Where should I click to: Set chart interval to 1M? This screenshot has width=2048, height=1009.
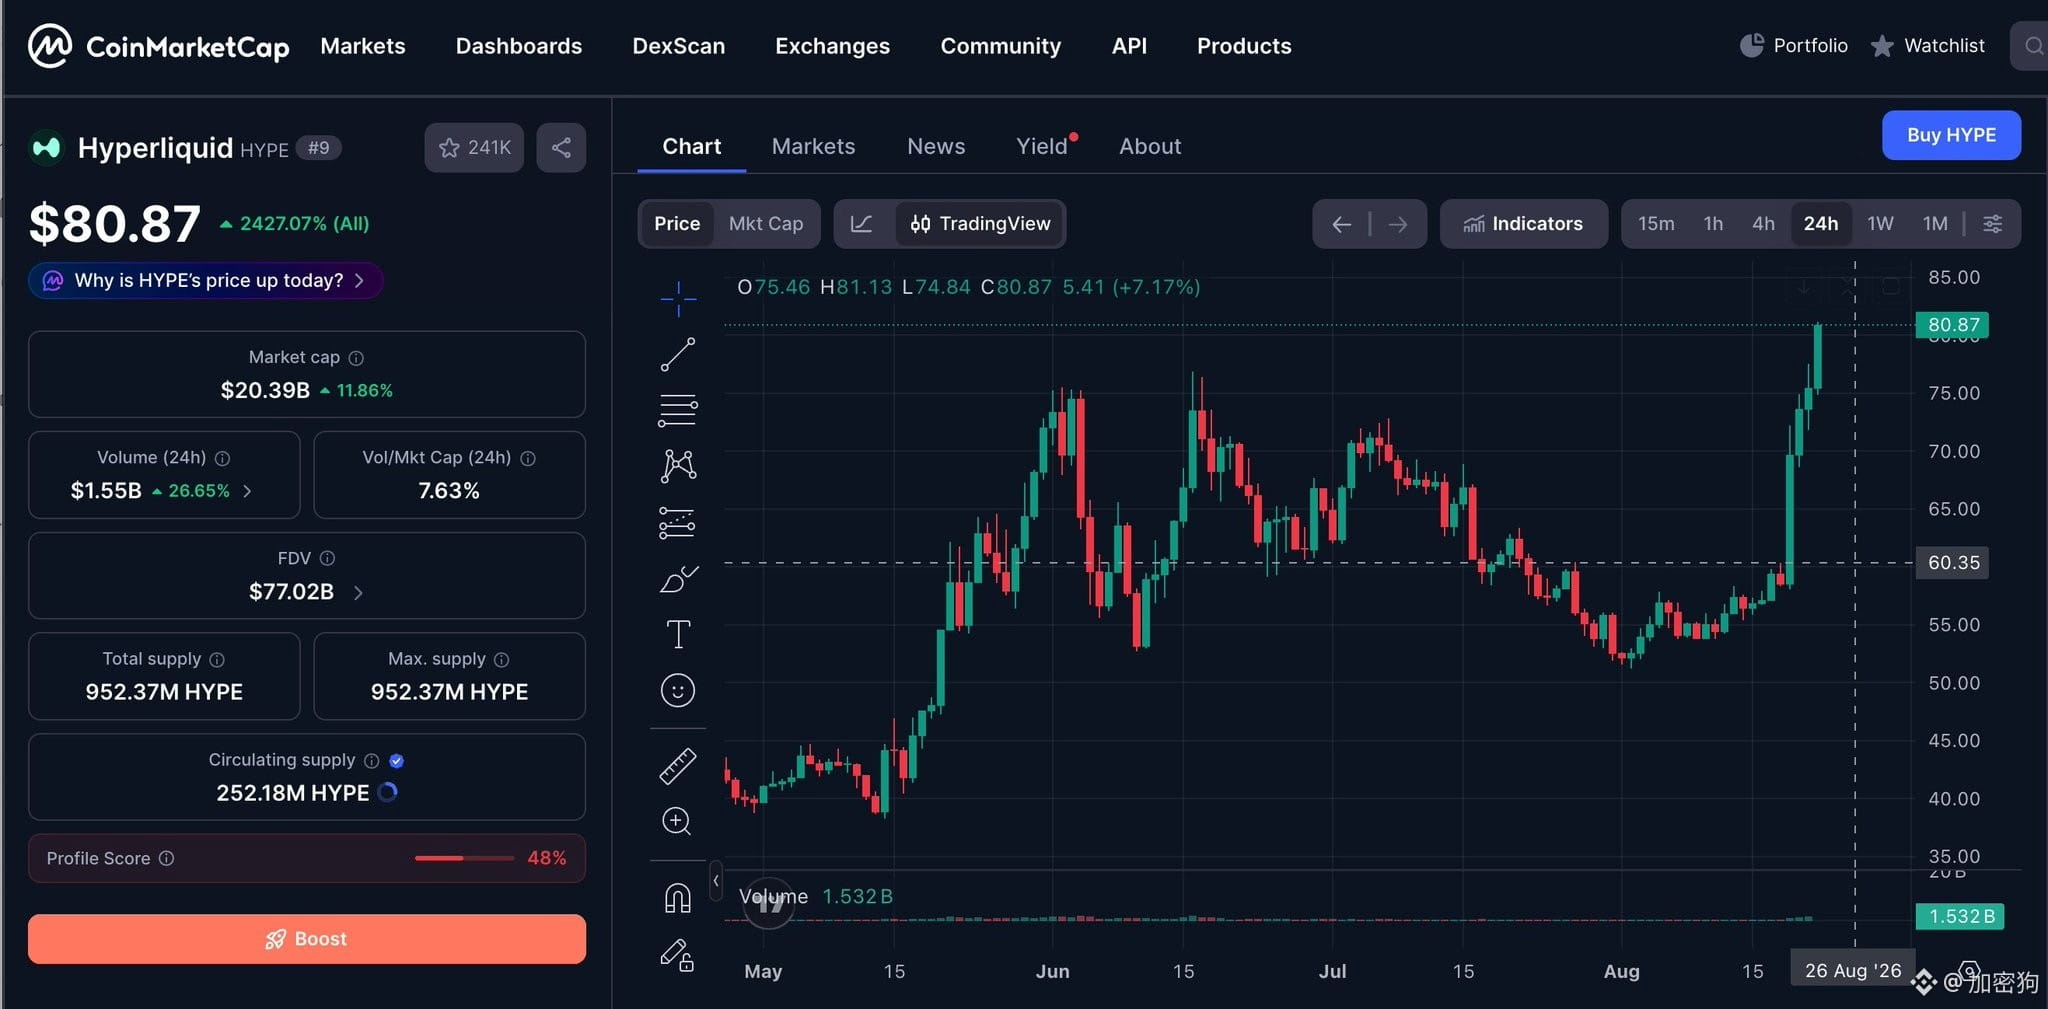(x=1935, y=224)
